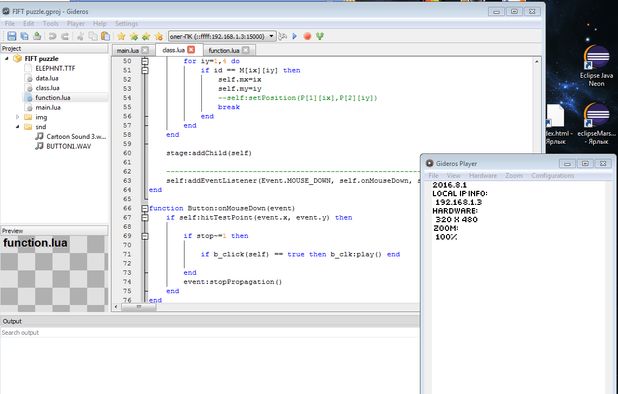
Task: Click the Paste clipboard toolbar icon
Action: (x=106, y=36)
